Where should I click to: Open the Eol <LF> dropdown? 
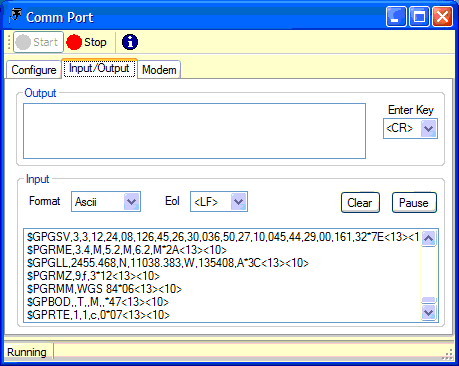click(239, 201)
